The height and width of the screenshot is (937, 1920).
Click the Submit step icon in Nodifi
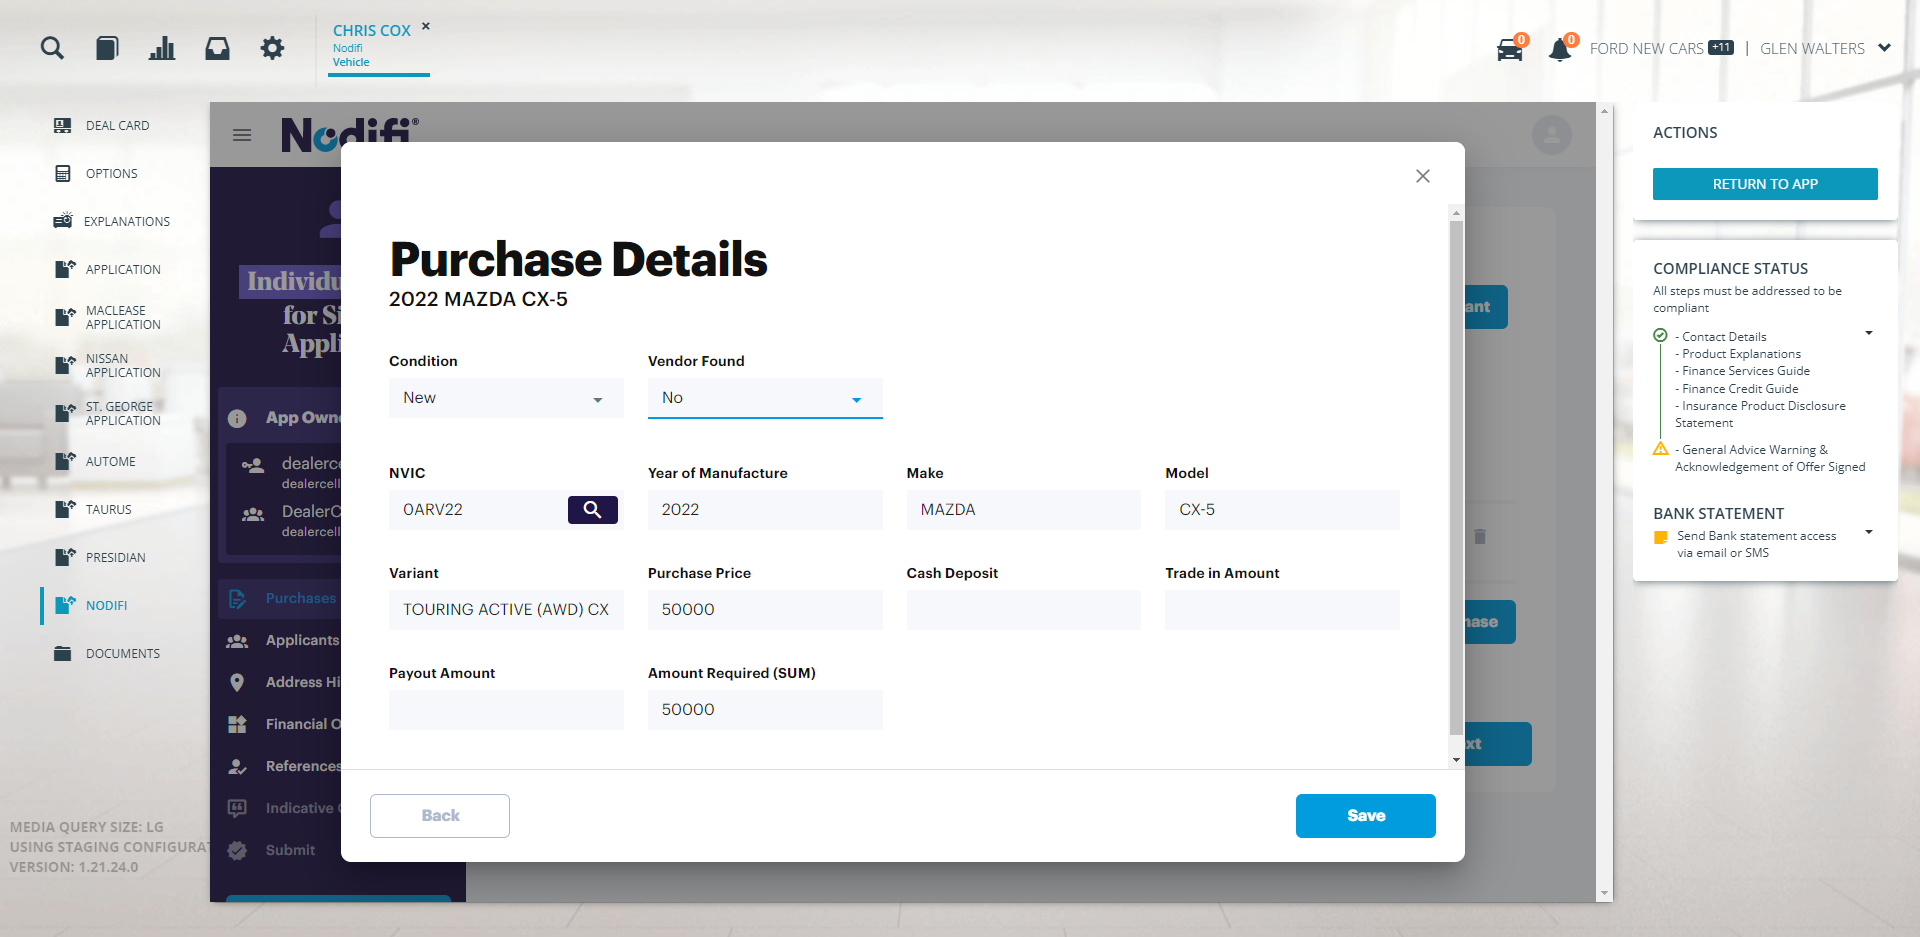(x=237, y=850)
